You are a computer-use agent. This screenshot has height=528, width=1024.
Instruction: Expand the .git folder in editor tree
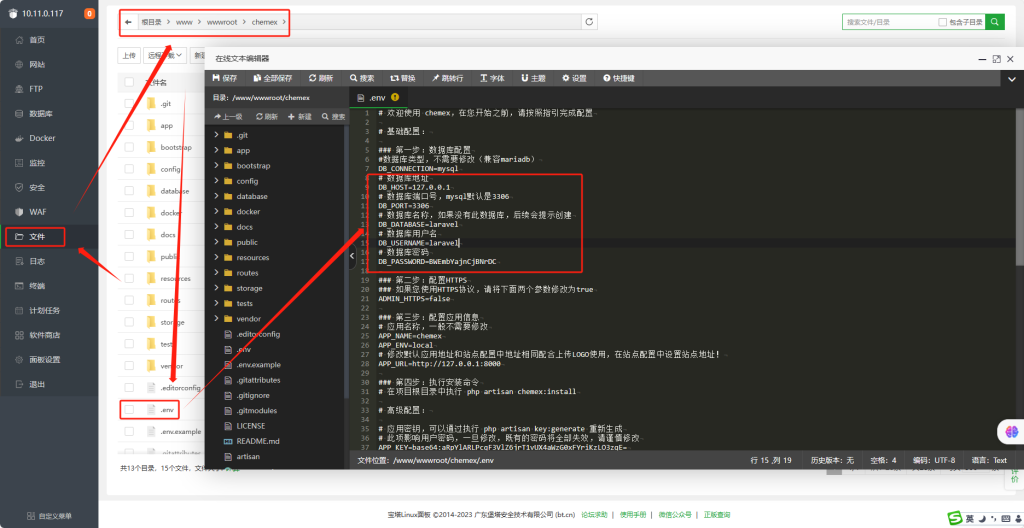click(216, 135)
